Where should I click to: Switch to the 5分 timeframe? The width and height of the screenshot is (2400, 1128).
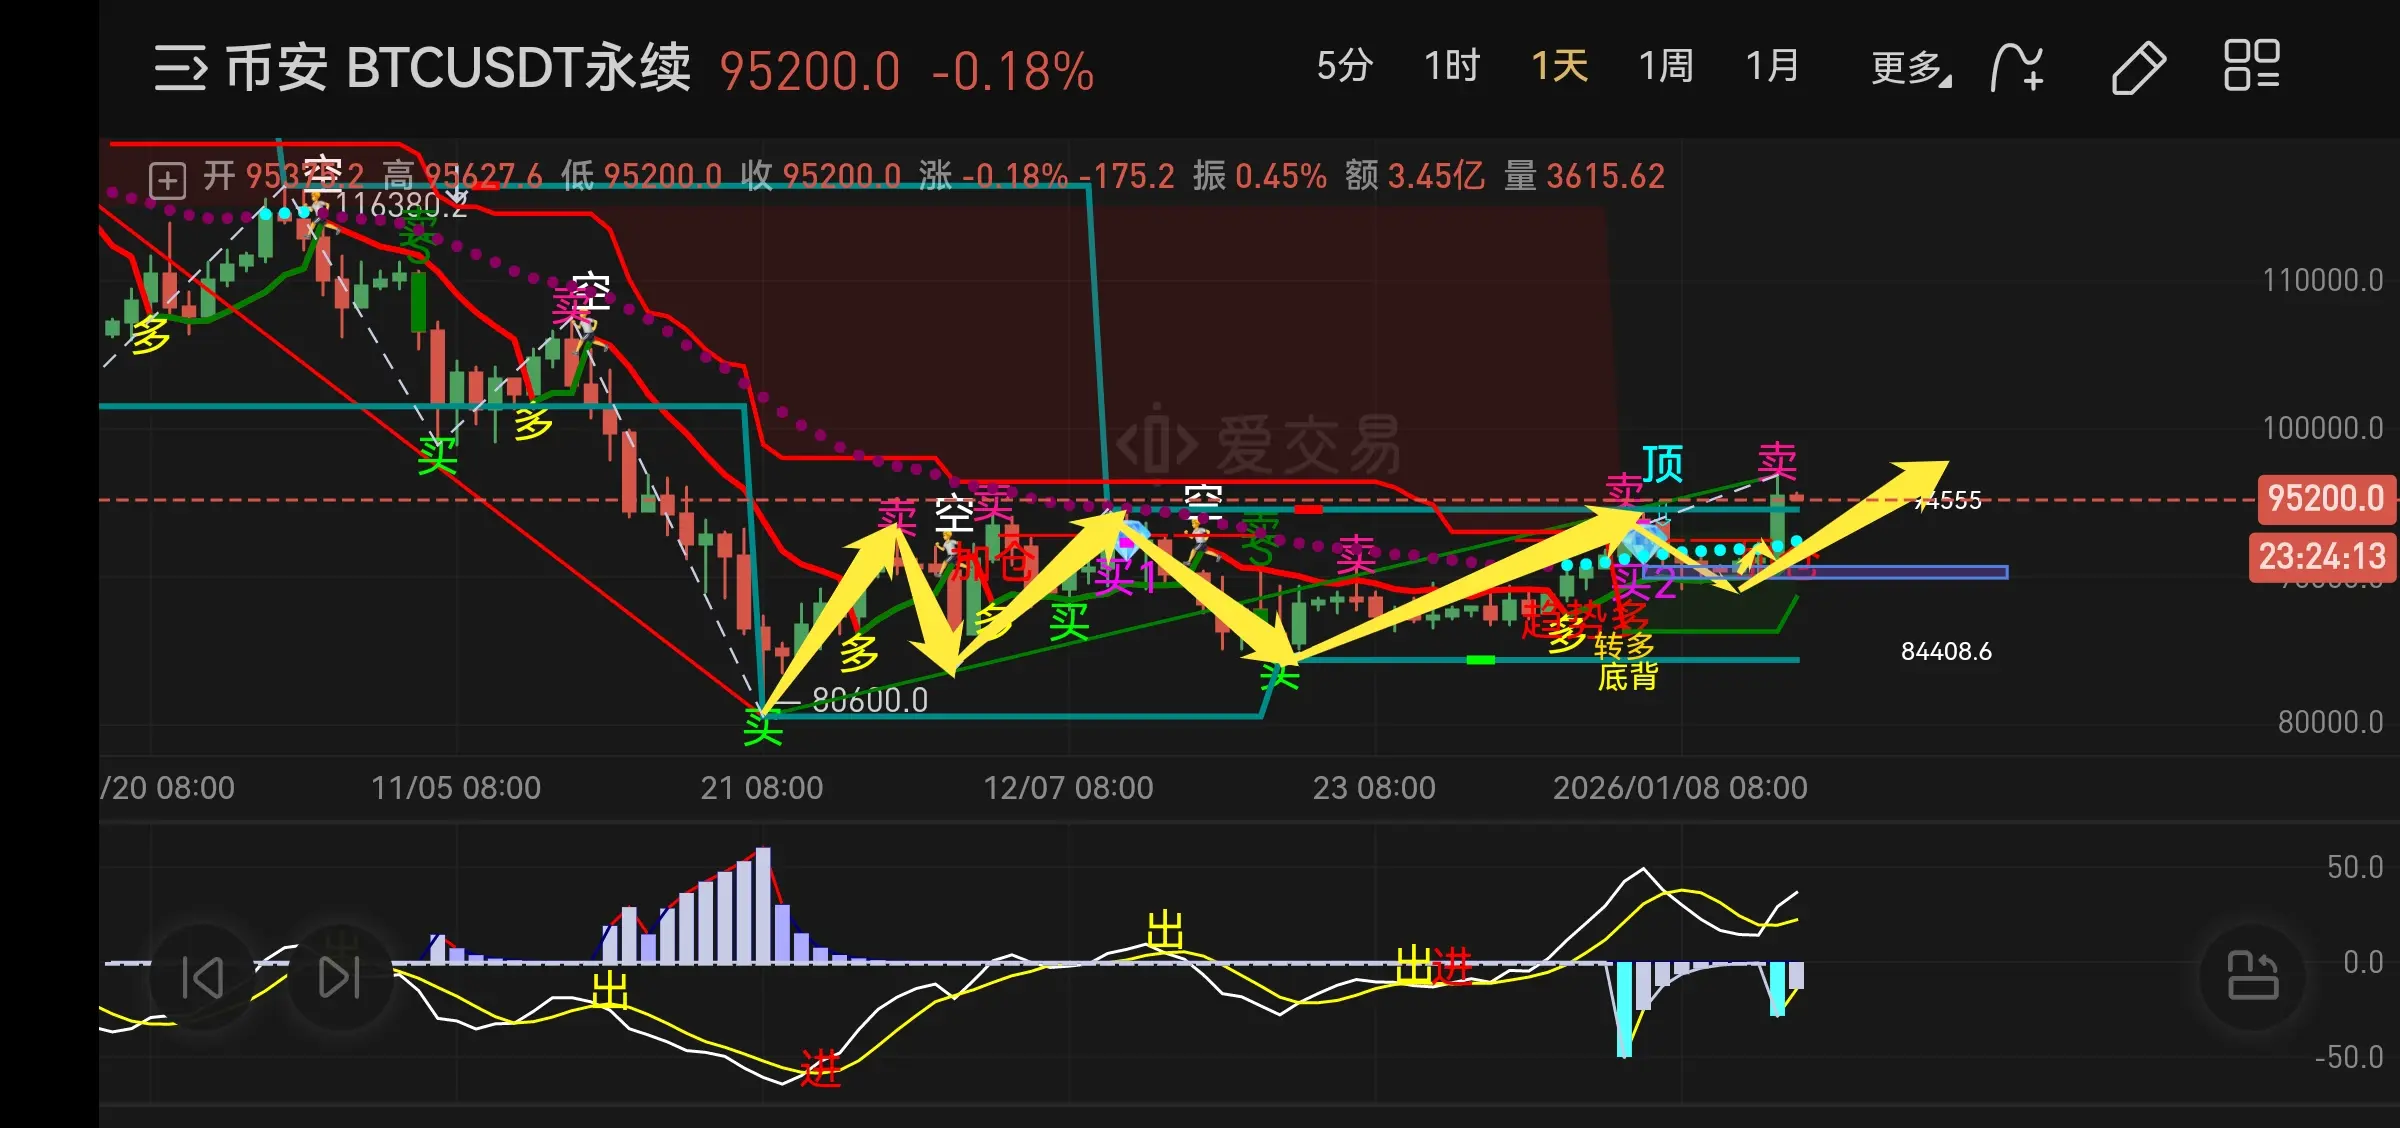click(1344, 67)
